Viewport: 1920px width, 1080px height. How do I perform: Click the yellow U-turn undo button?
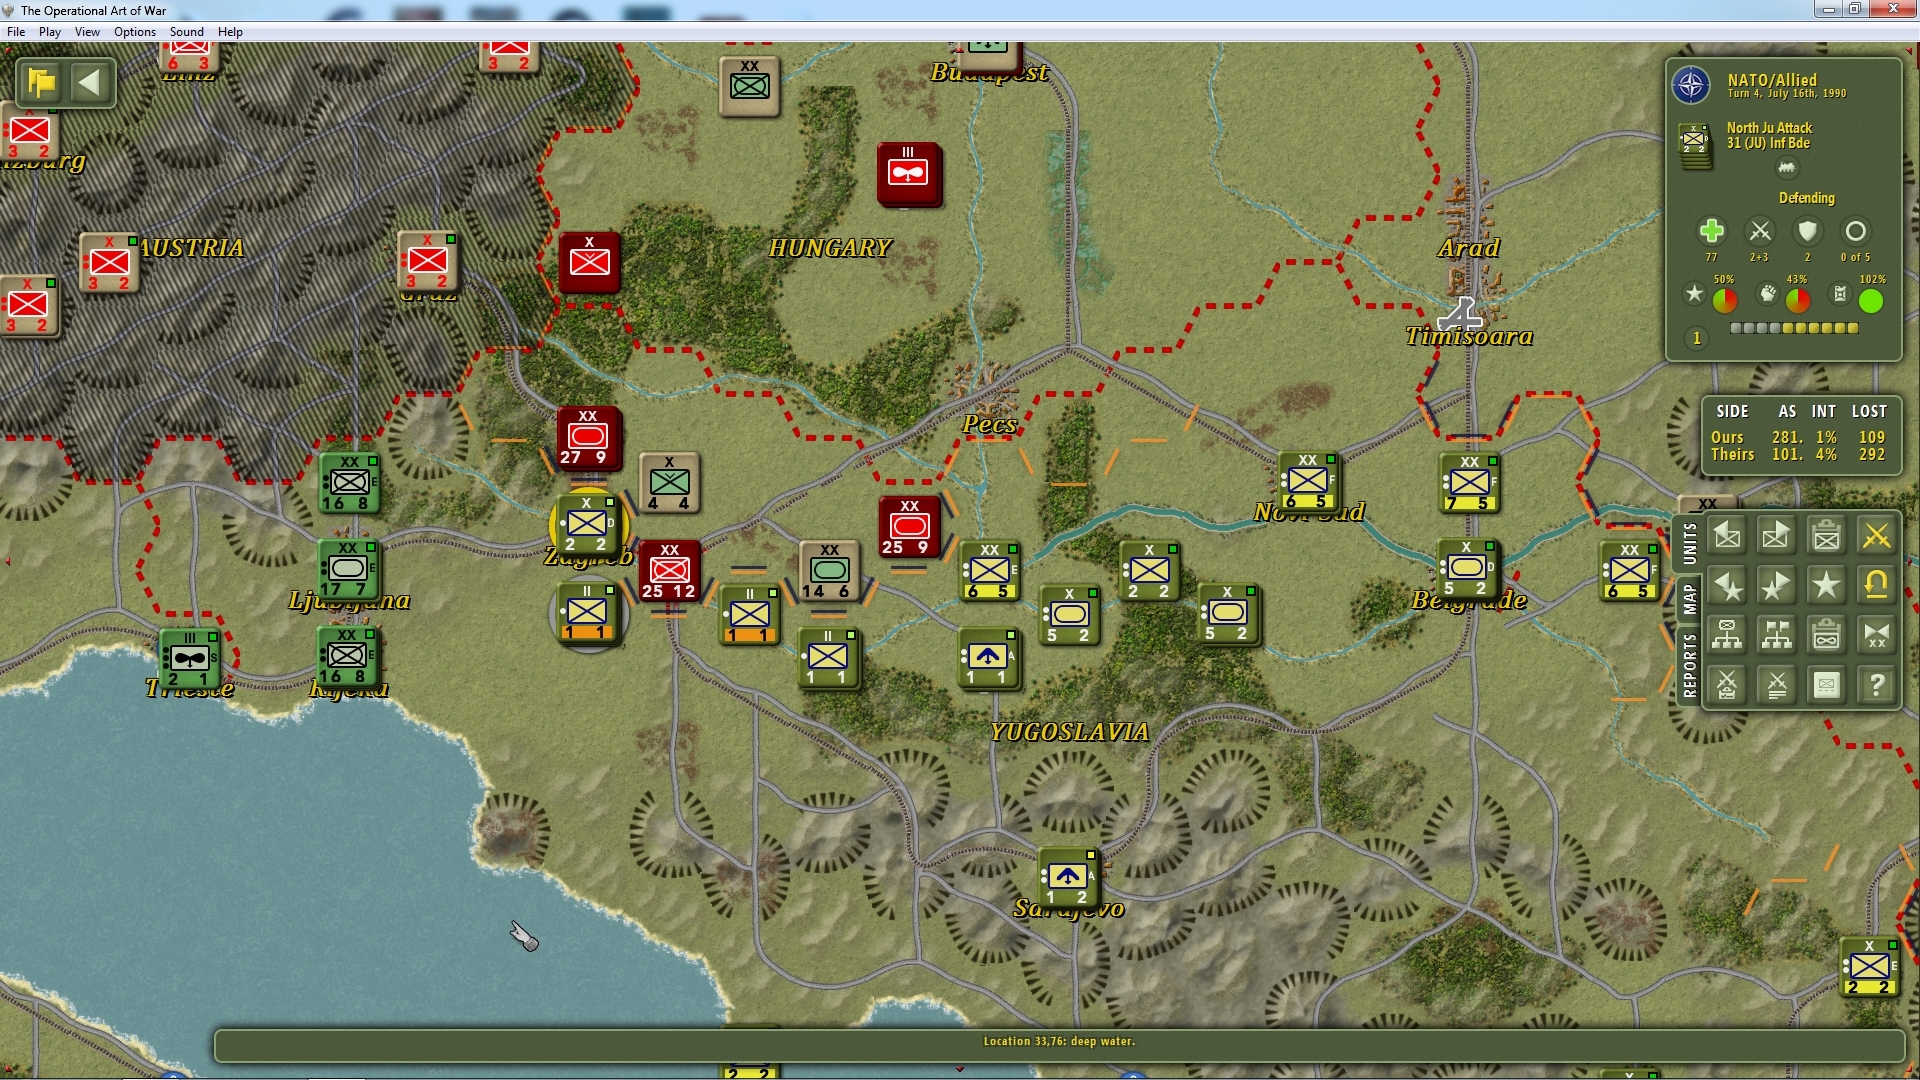point(1876,585)
